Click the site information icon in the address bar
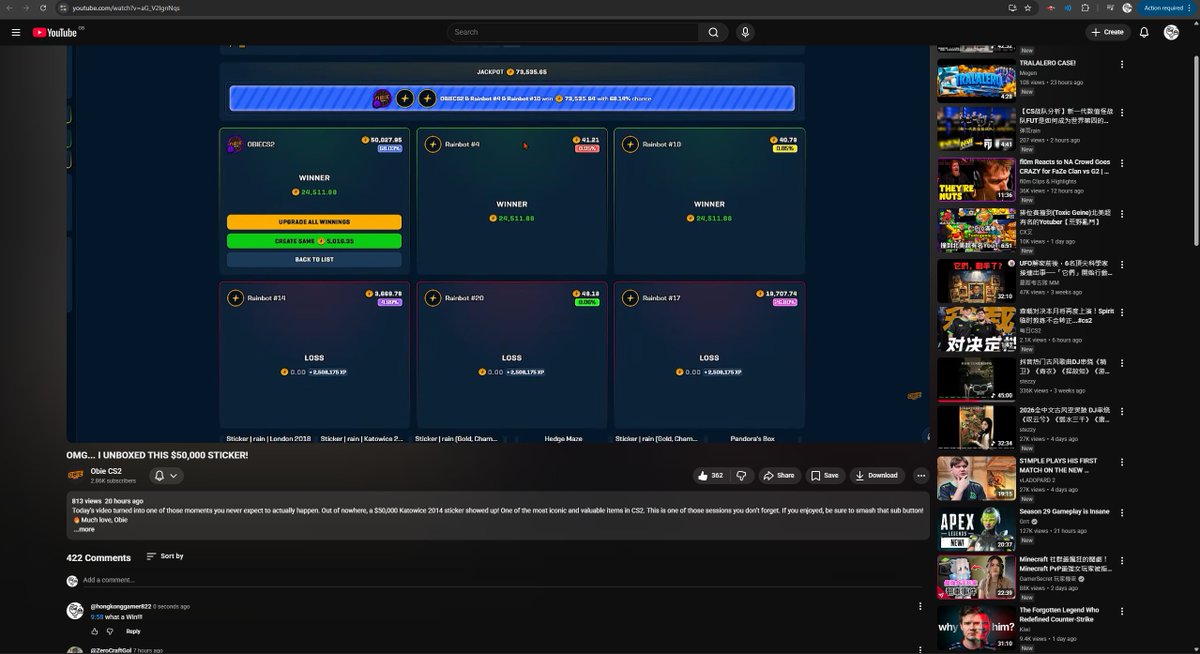This screenshot has height=654, width=1200. click(63, 7)
